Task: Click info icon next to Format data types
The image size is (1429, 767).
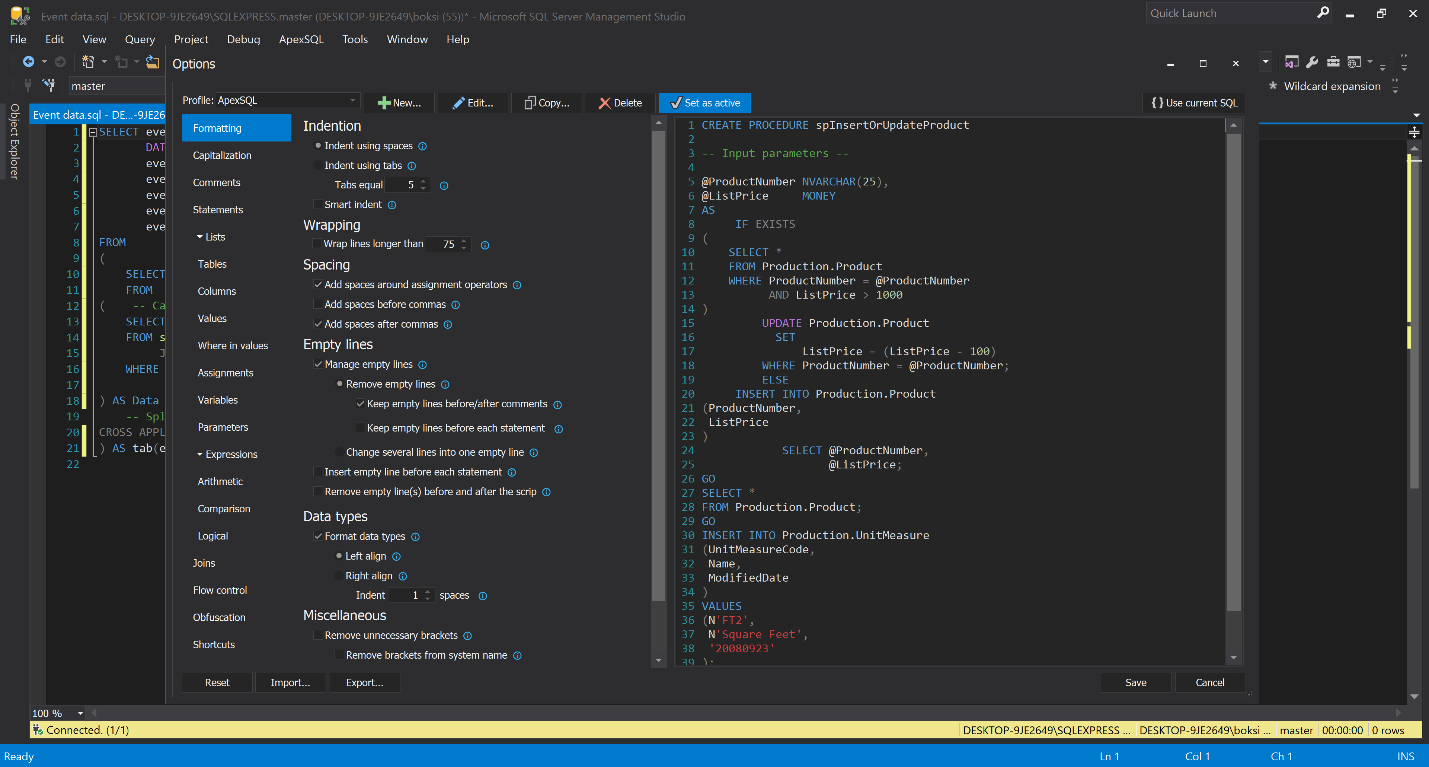Action: click(416, 537)
